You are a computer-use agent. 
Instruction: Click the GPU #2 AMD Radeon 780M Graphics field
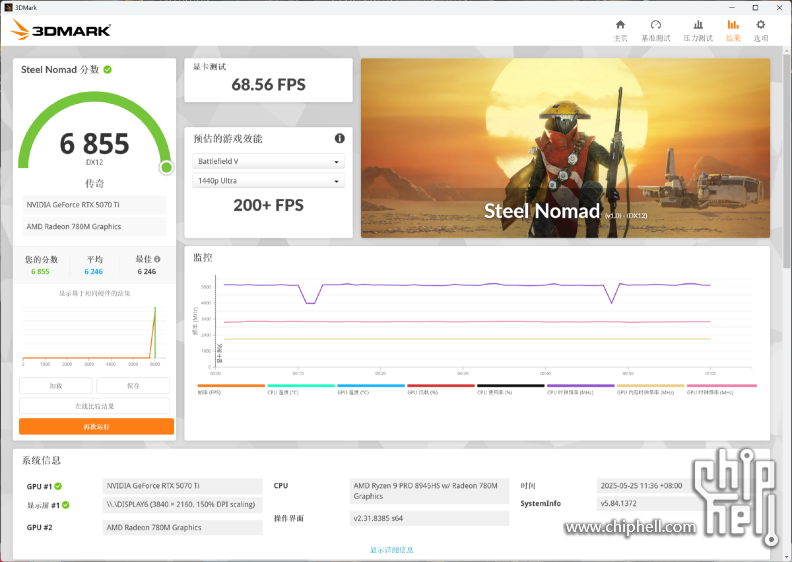pyautogui.click(x=182, y=527)
